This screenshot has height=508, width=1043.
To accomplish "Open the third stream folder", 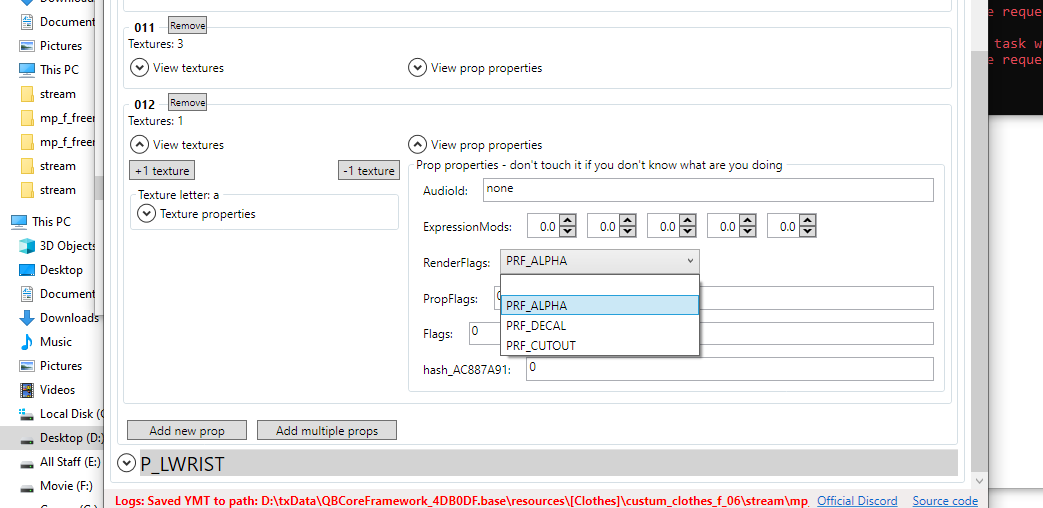I will point(57,190).
